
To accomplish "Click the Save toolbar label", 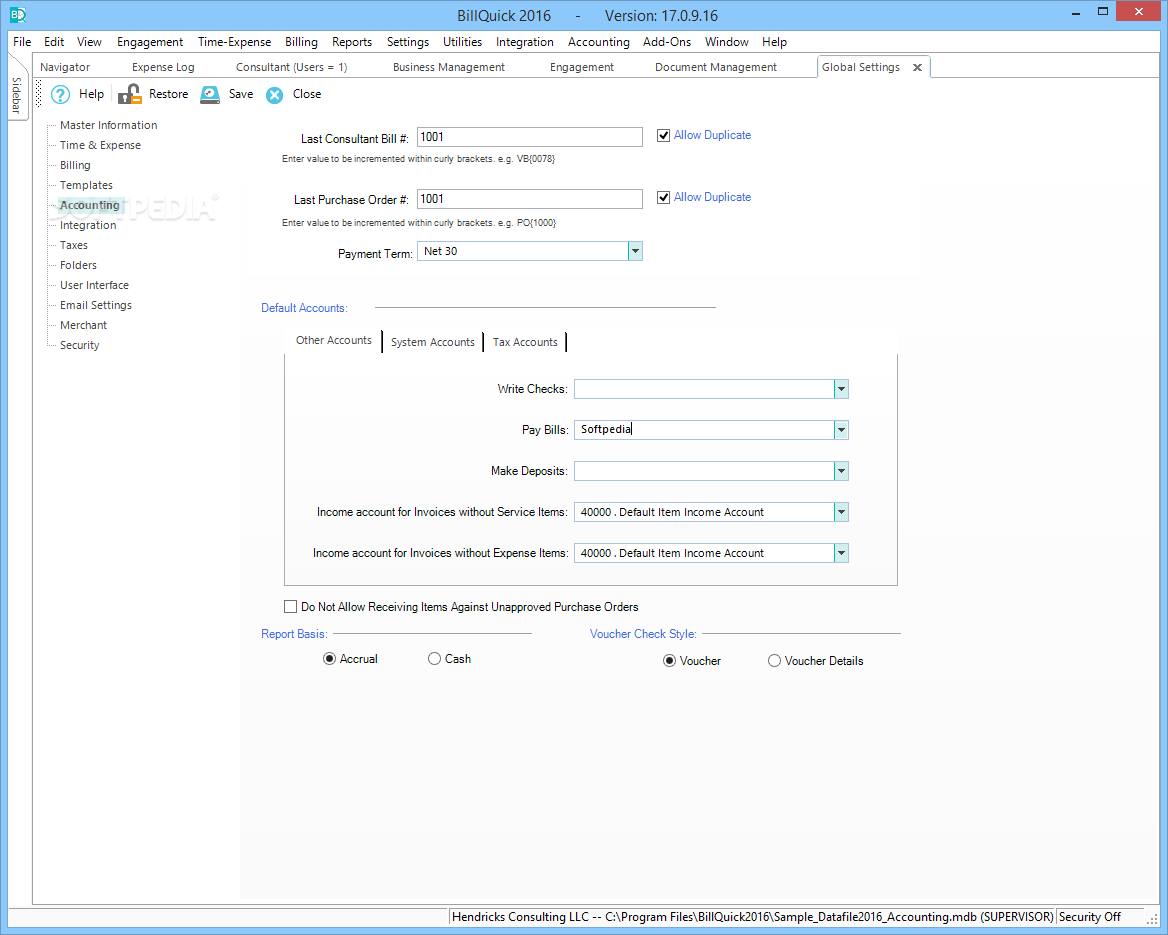I will (241, 94).
